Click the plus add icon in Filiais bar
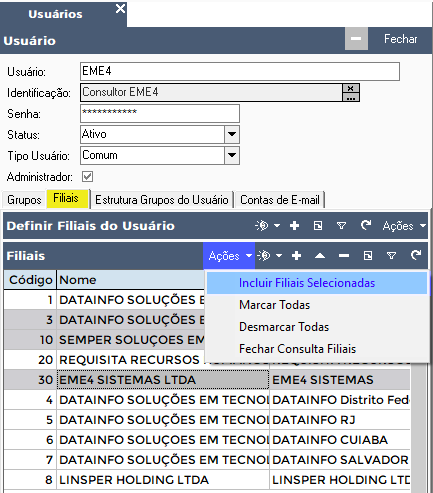 tap(296, 256)
